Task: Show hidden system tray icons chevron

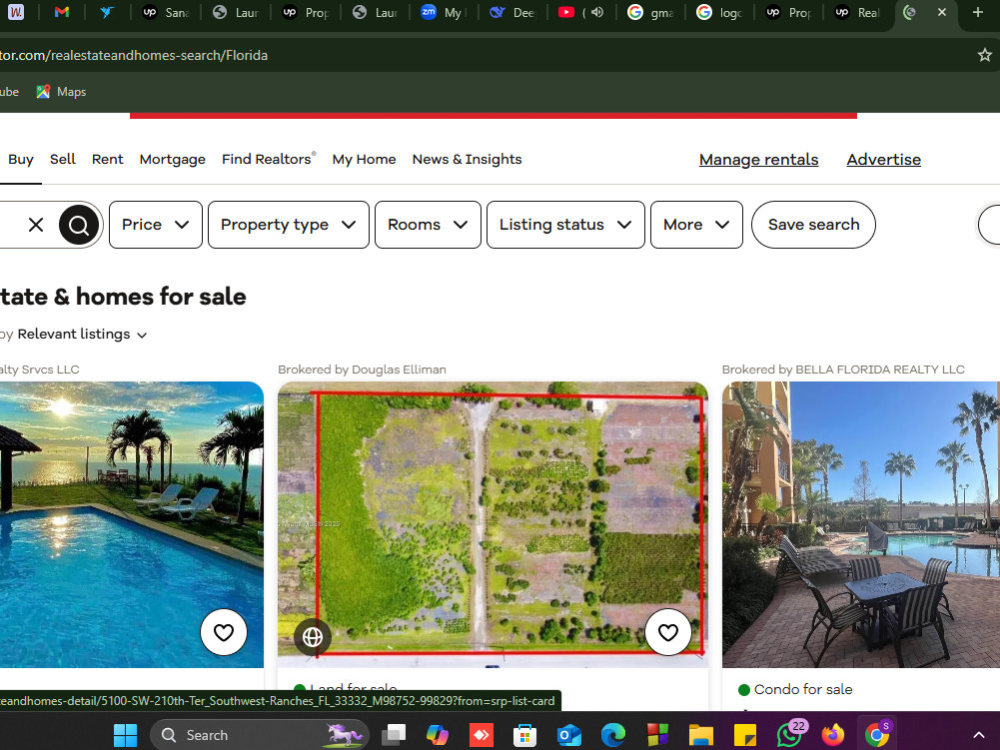Action: [978, 736]
